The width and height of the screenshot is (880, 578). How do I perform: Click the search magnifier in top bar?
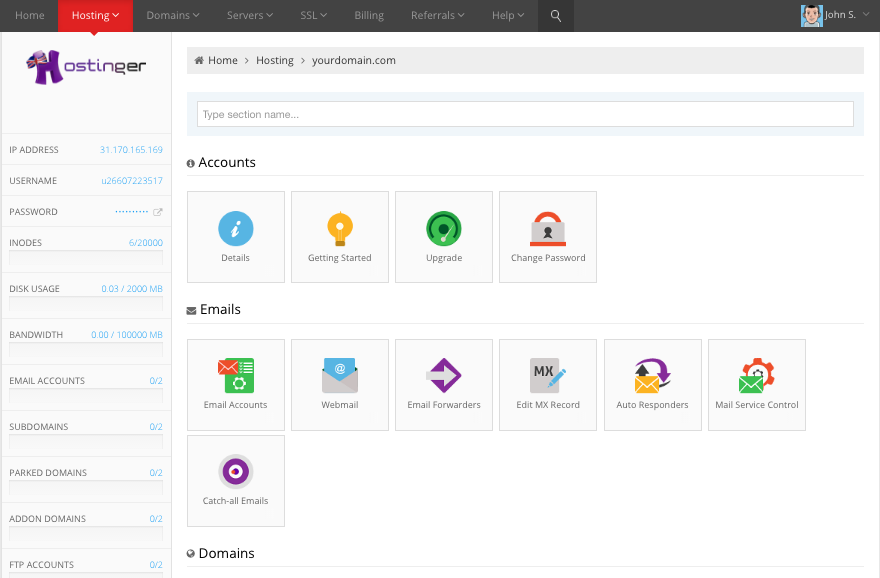click(556, 16)
